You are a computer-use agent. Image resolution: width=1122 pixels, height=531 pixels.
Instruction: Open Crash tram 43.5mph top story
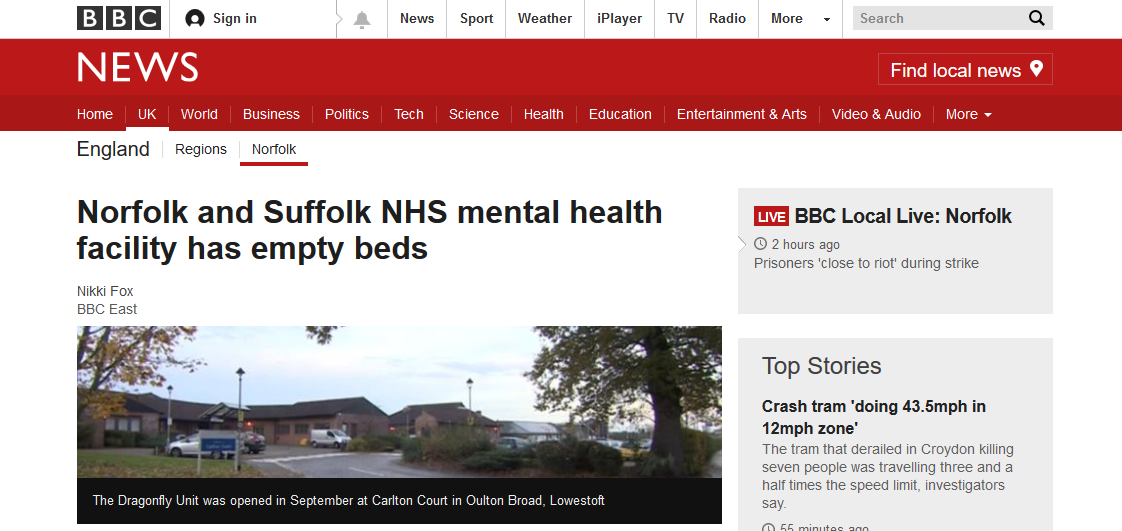(874, 417)
